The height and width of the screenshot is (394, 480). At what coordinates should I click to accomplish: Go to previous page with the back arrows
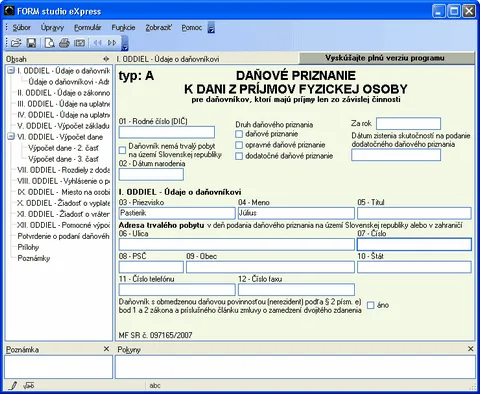[98, 43]
